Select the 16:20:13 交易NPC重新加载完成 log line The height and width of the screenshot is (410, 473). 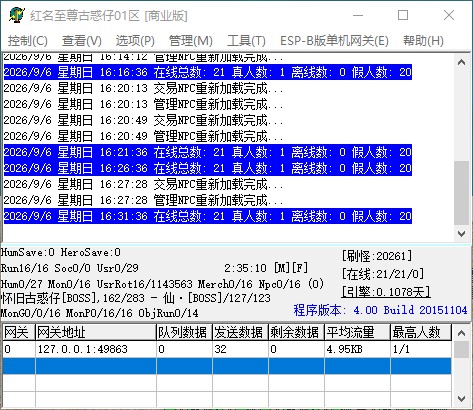(x=143, y=88)
